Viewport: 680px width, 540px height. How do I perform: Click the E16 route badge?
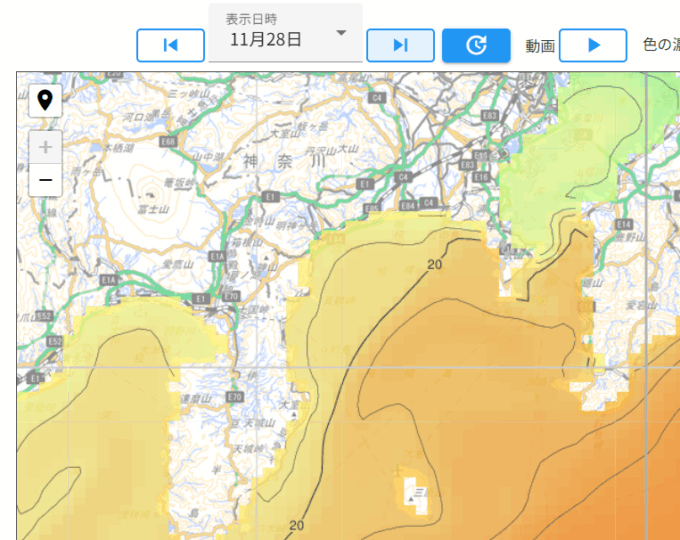pyautogui.click(x=482, y=177)
